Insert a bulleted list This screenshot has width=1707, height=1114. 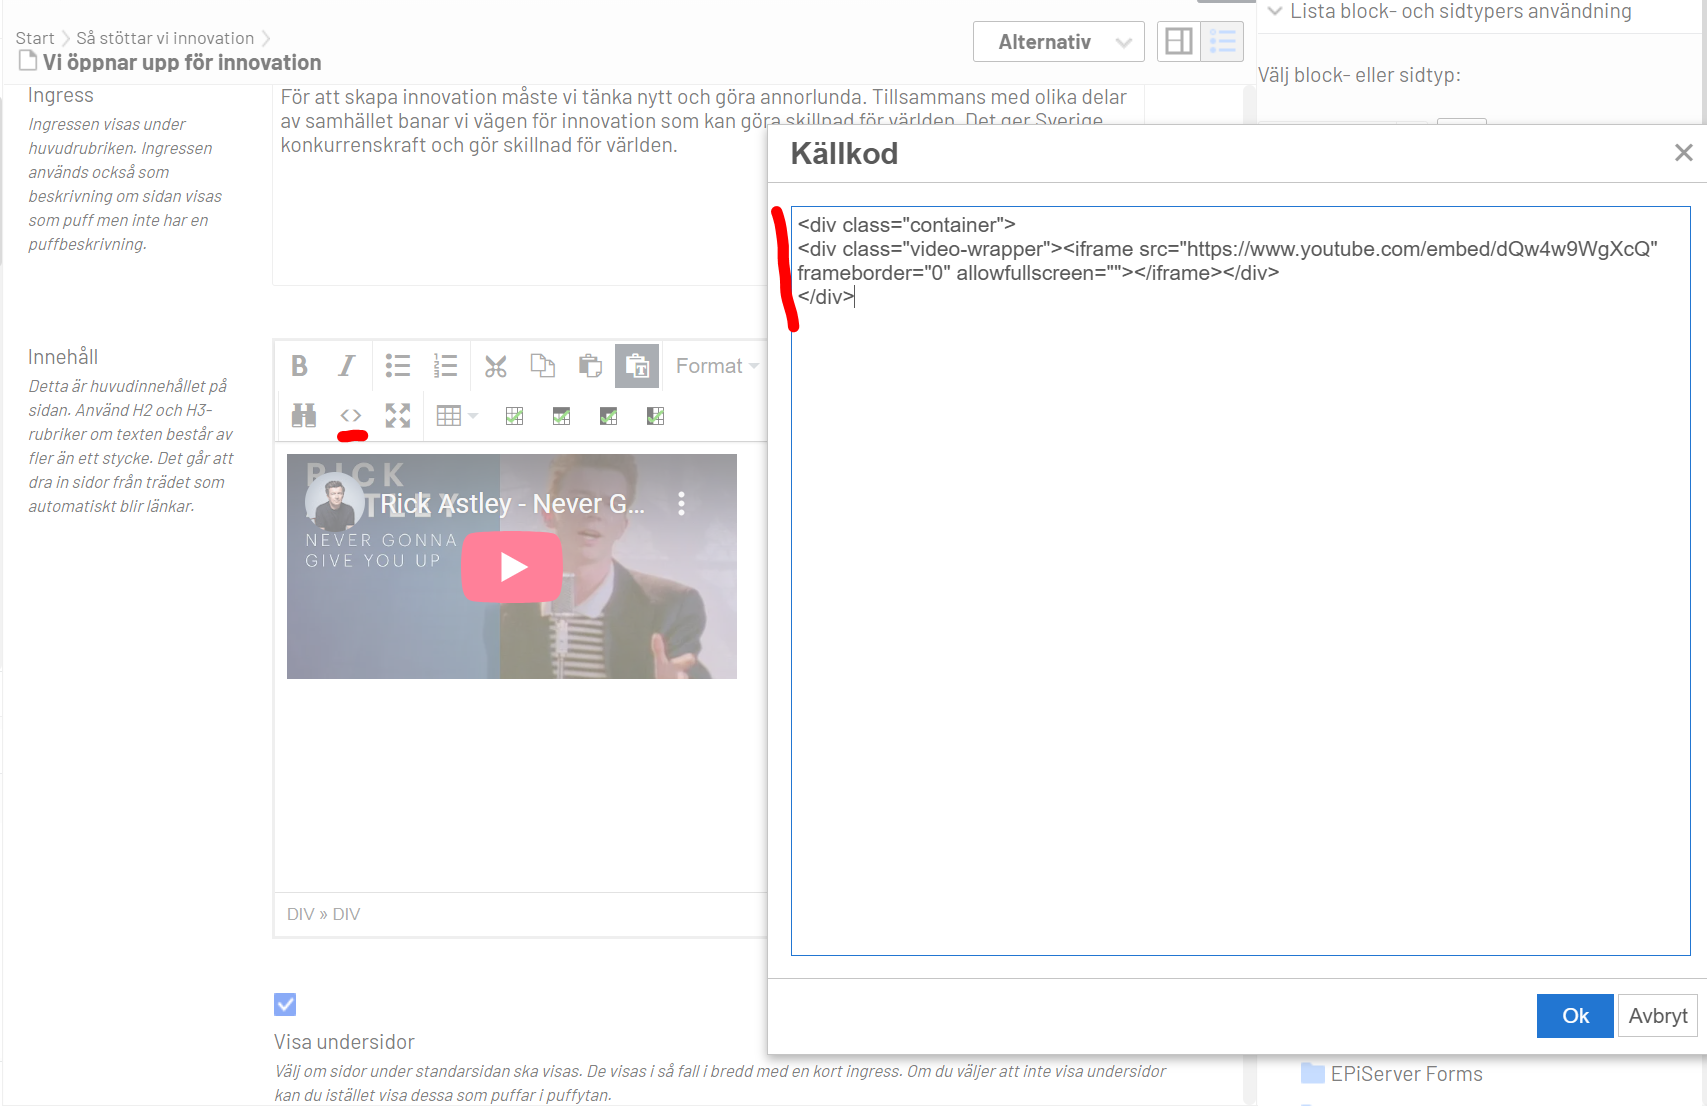coord(397,366)
